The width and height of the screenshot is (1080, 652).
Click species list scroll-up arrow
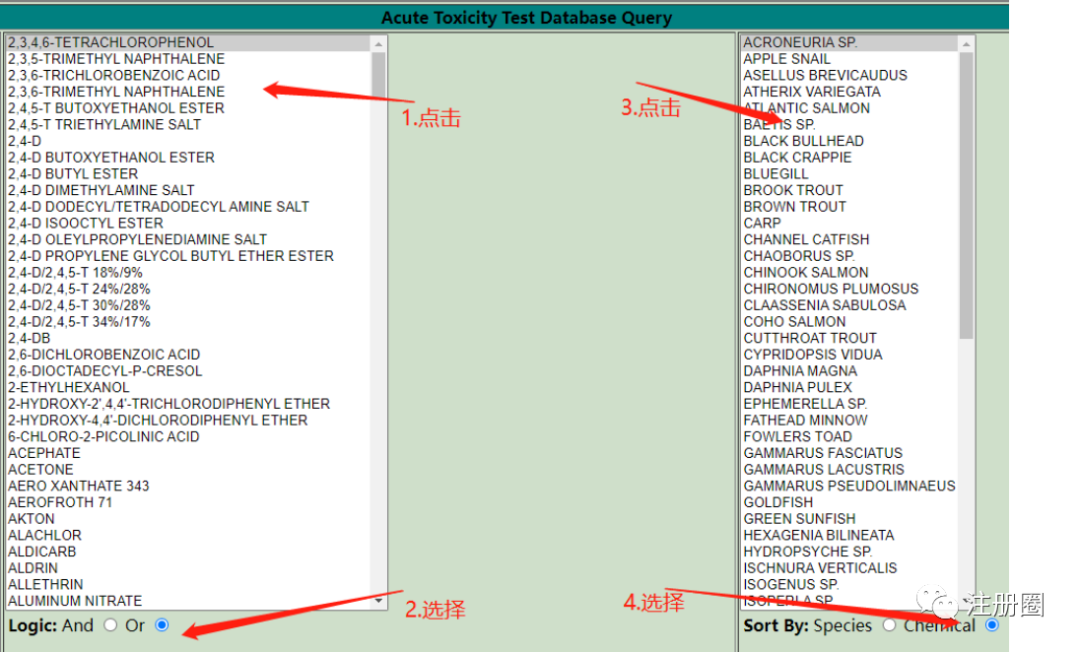tap(966, 44)
